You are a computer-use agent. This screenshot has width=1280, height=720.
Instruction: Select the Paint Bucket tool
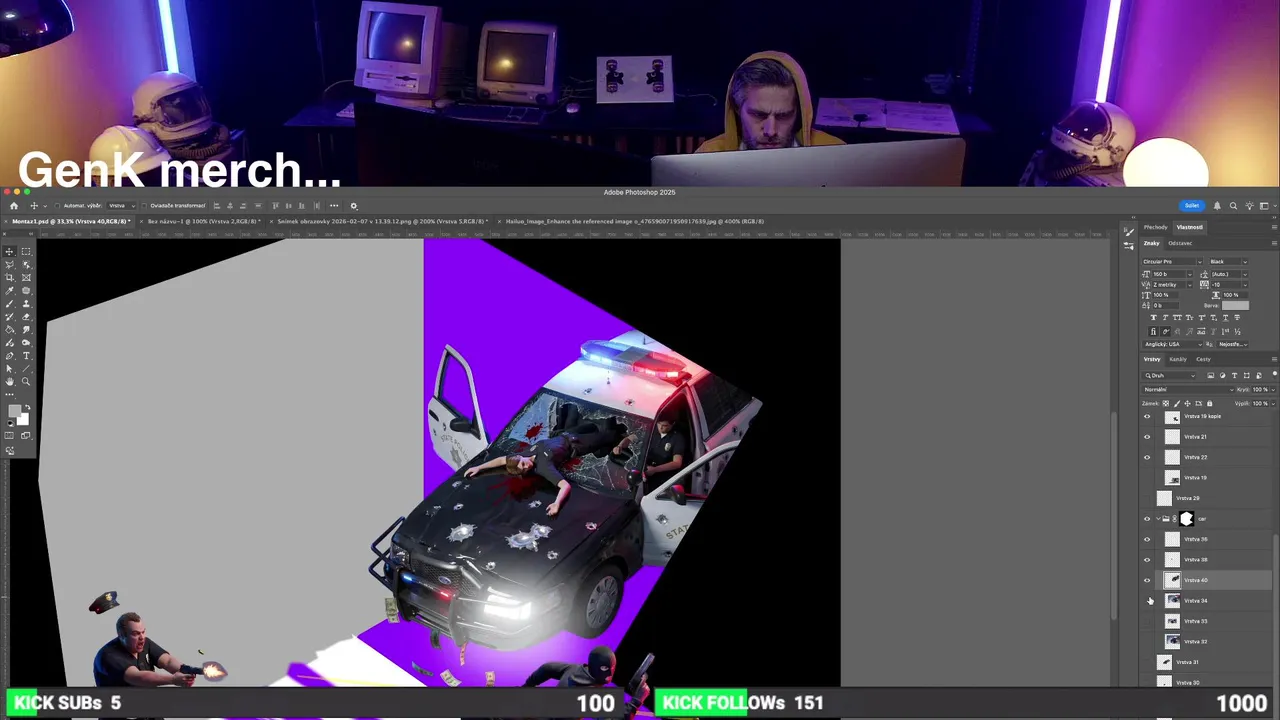9,330
